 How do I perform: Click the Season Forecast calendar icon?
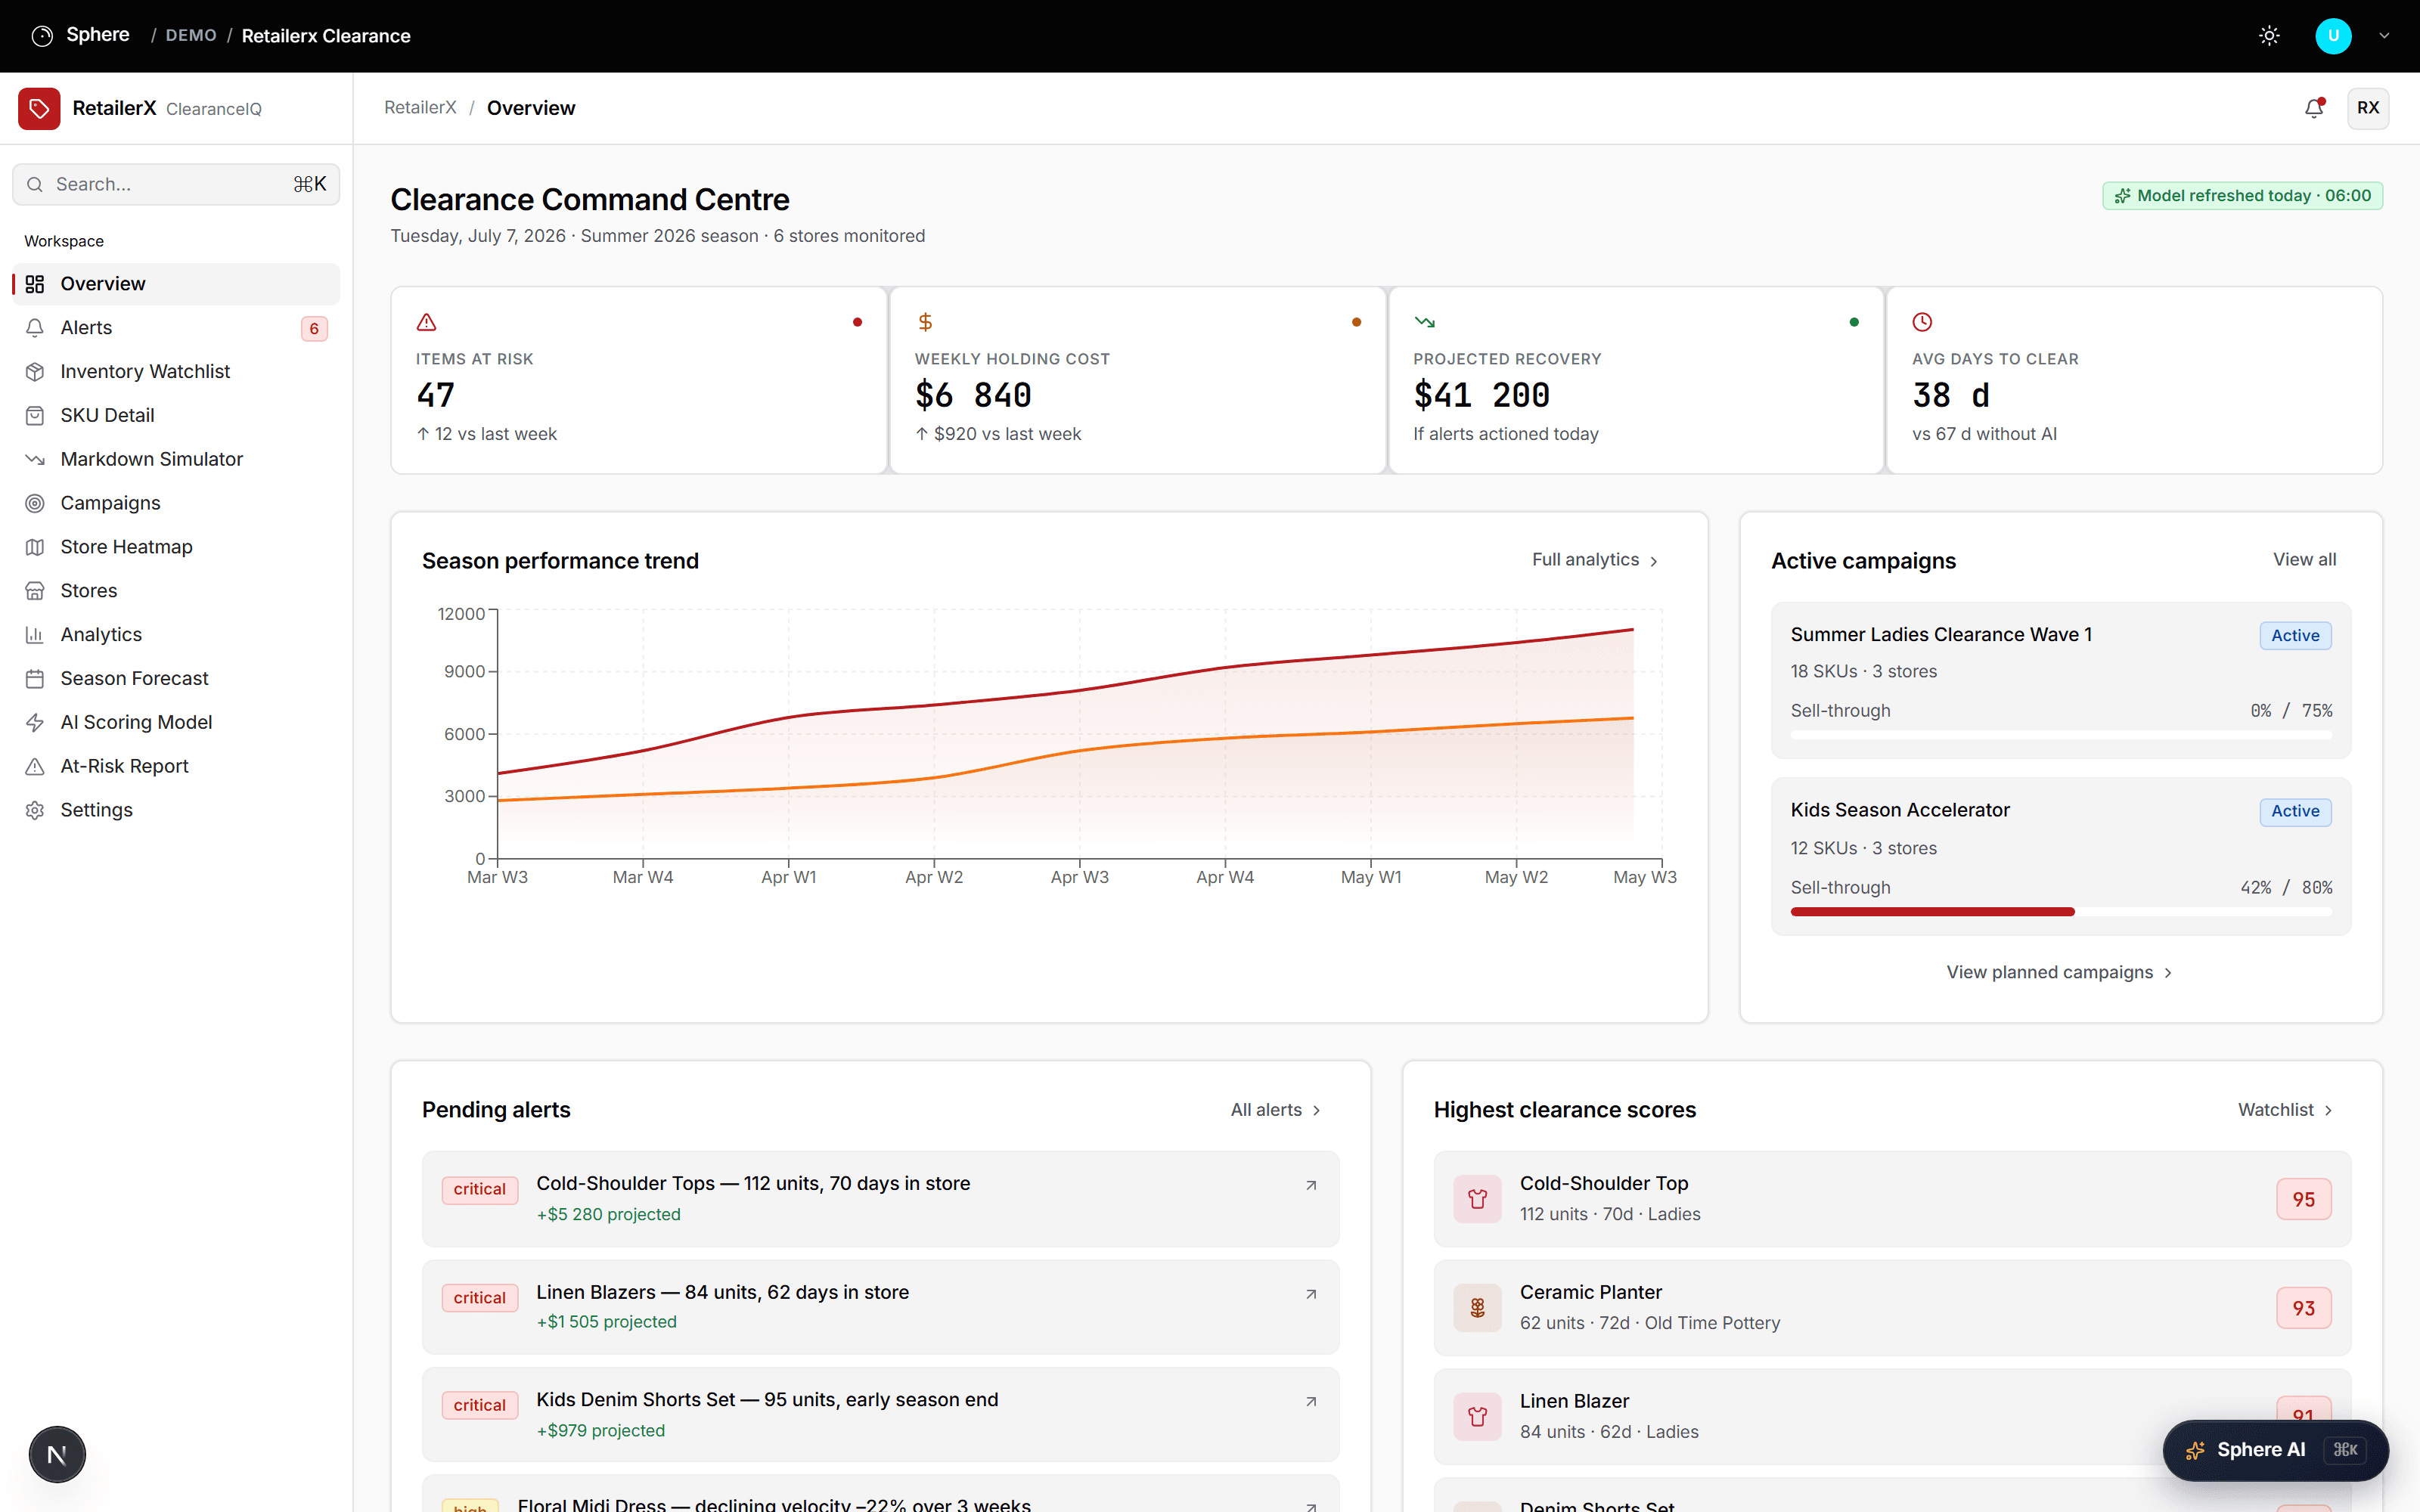(35, 679)
